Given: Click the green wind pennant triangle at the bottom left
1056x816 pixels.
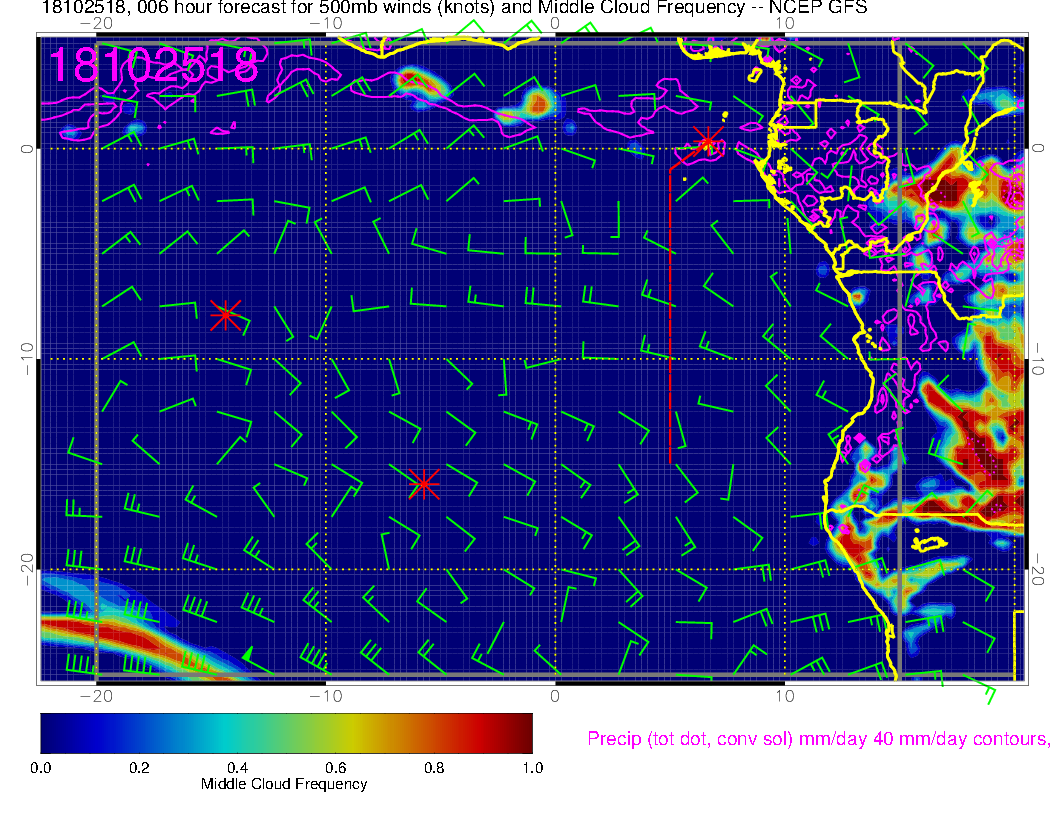Looking at the screenshot, I should pos(247,653).
